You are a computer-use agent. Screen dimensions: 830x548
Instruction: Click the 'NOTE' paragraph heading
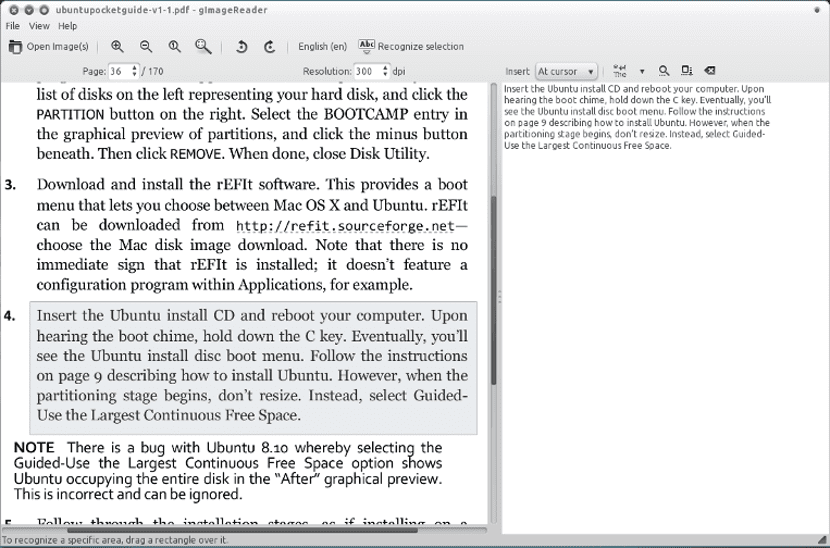34,447
